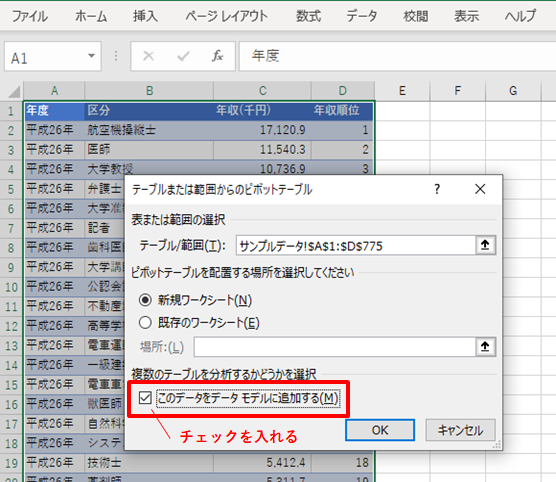556x482 pixels.
Task: Expand the Name Box dropdown arrow
Action: tap(91, 56)
